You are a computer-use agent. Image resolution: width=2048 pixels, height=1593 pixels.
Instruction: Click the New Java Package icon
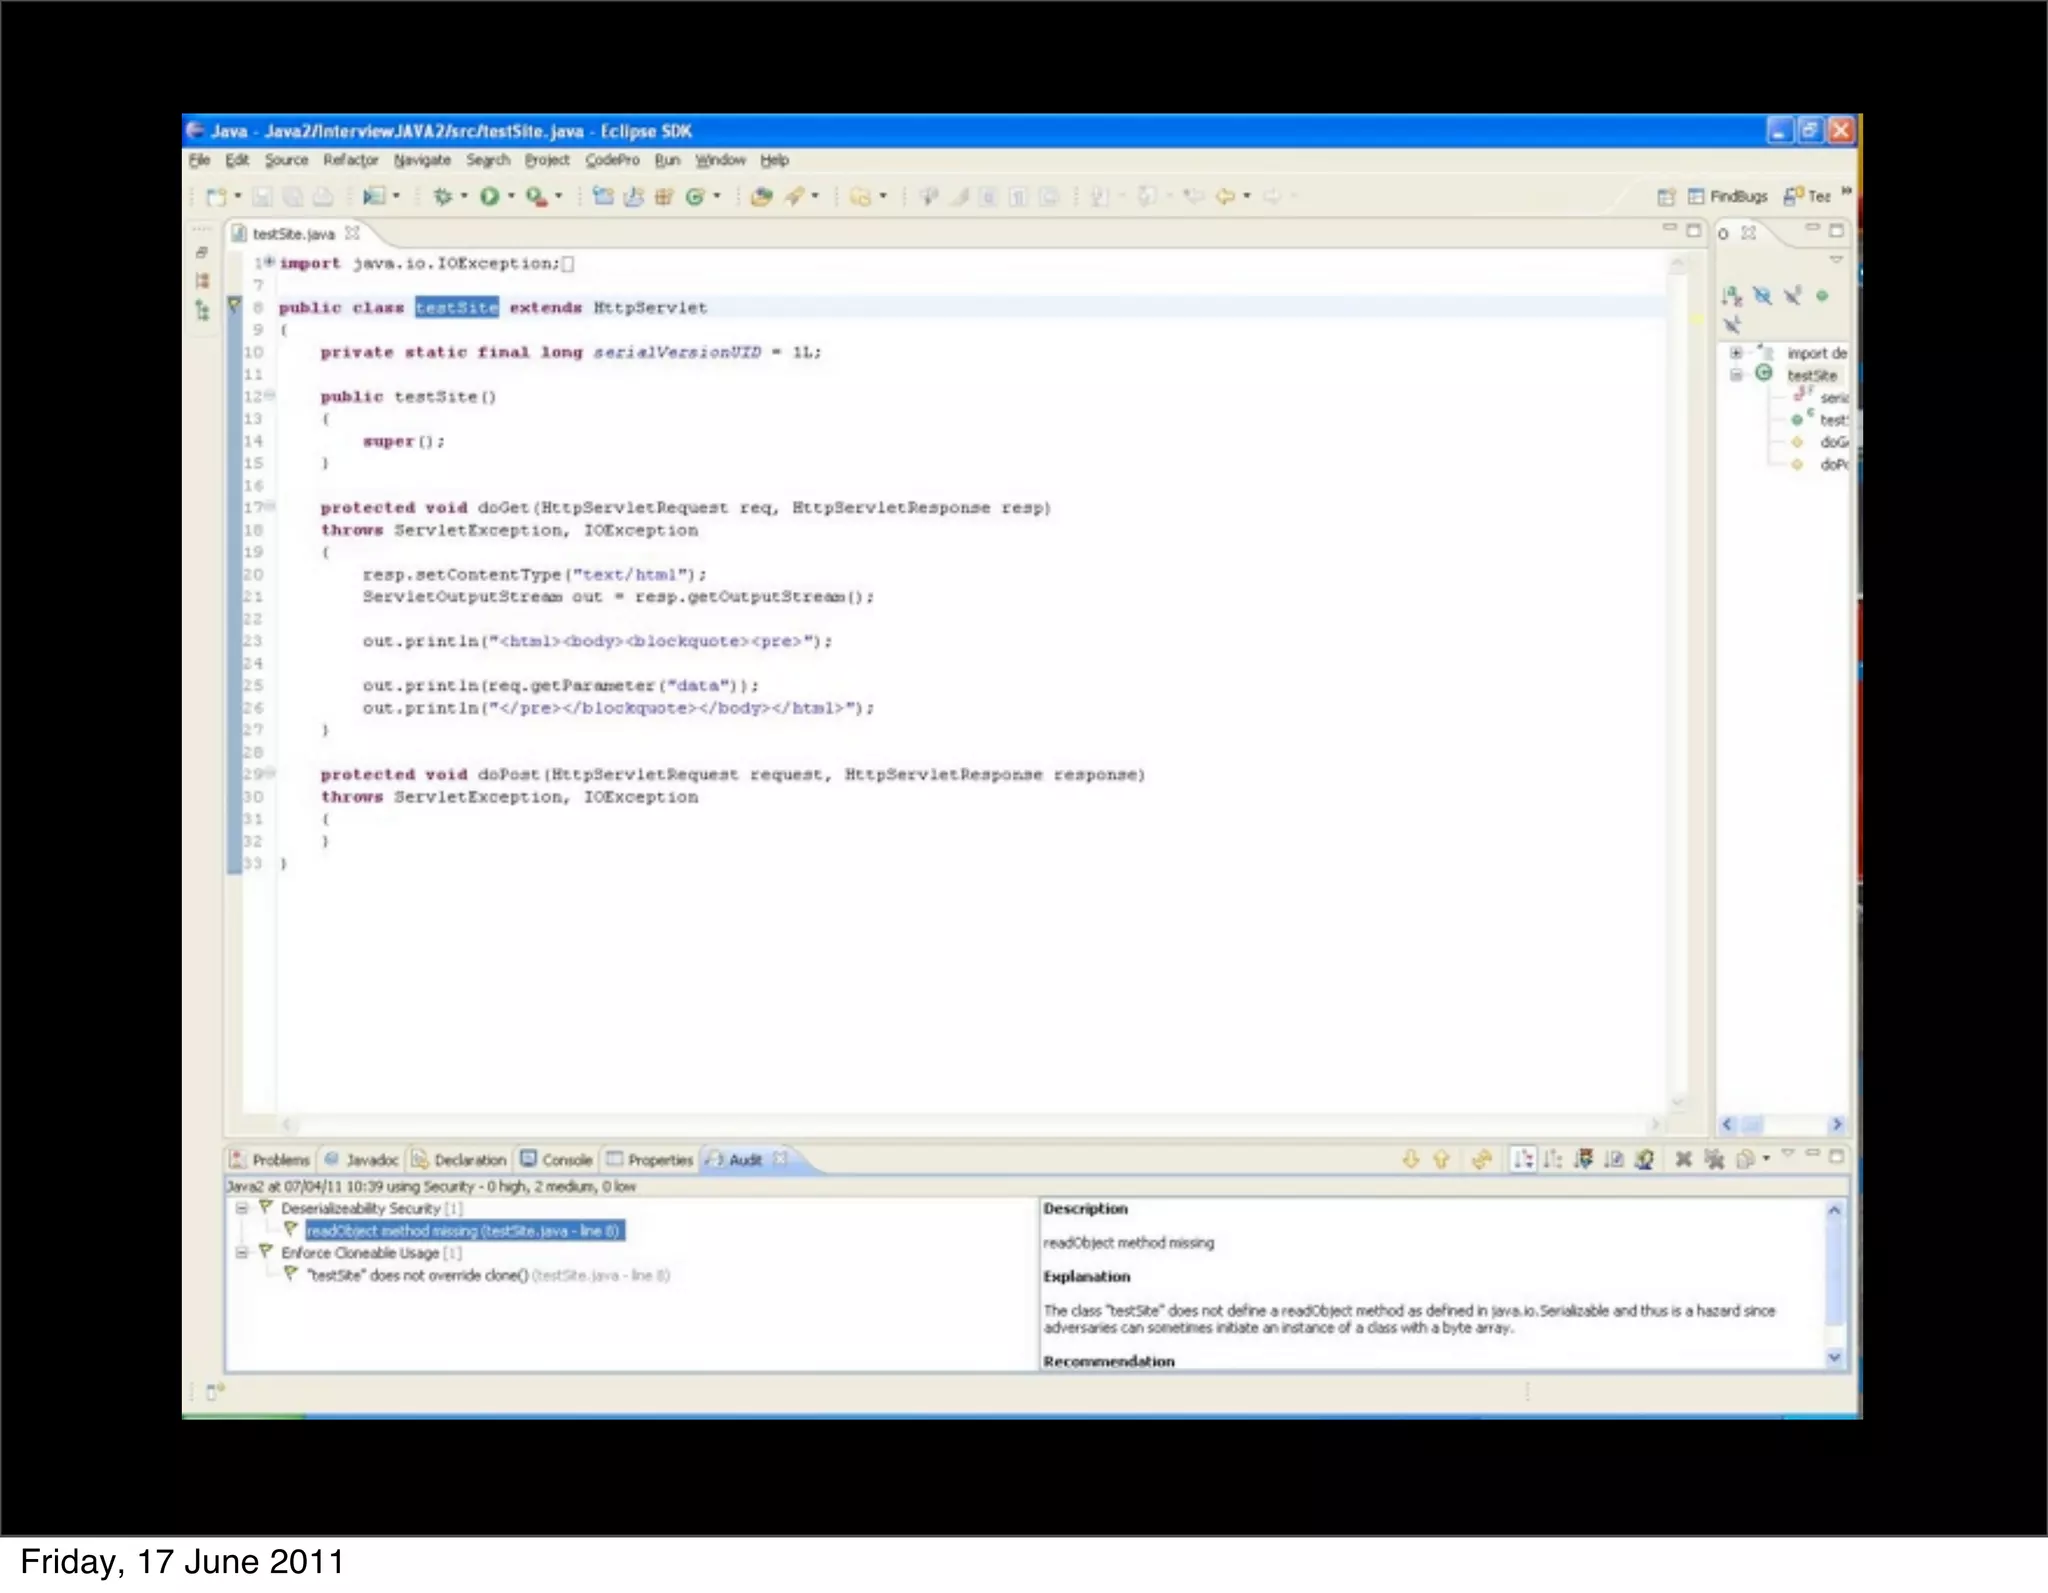(x=664, y=197)
